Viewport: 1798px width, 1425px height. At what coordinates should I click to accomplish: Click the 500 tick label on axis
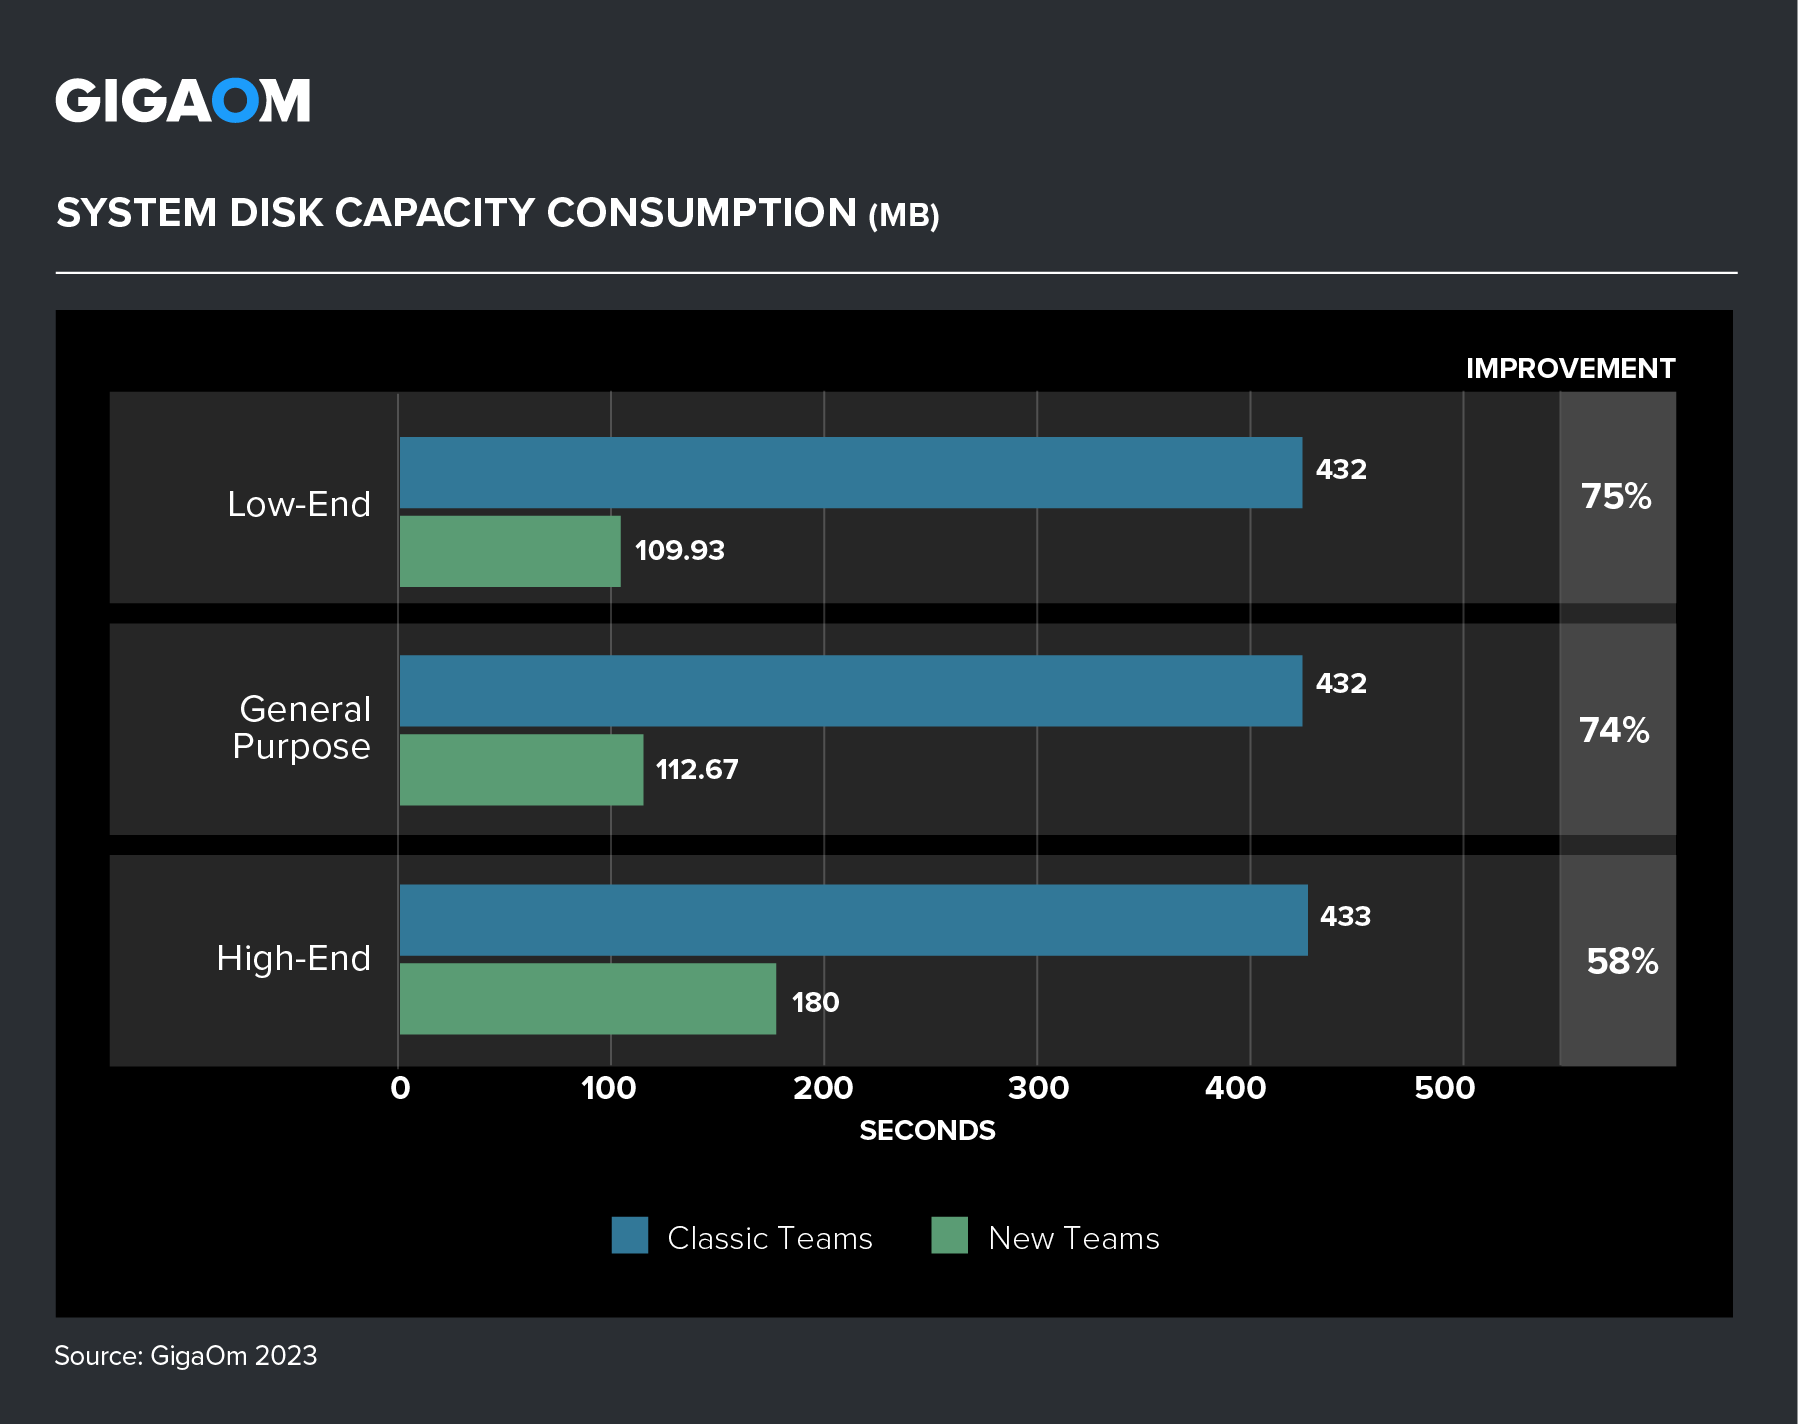[1444, 1088]
